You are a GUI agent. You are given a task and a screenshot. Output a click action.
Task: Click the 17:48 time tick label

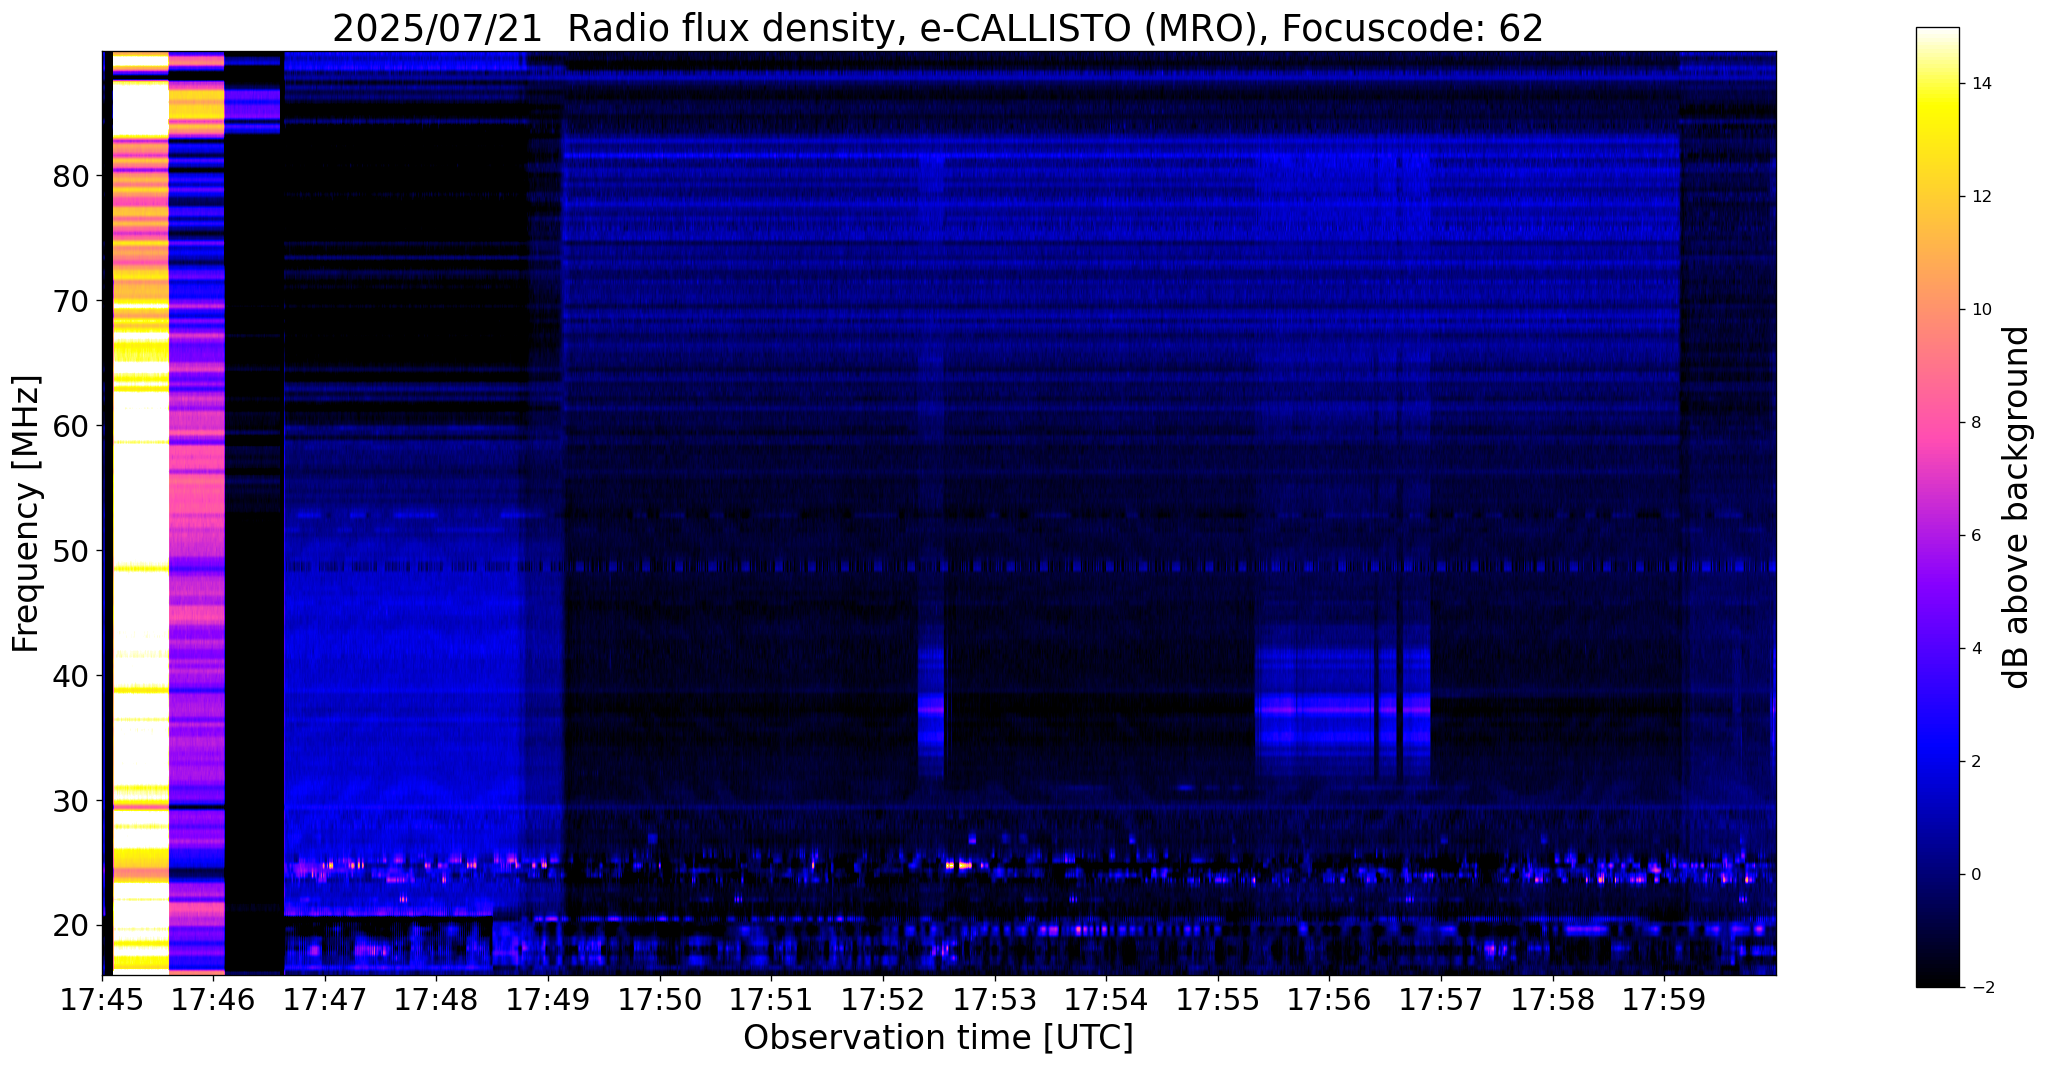(x=436, y=1000)
